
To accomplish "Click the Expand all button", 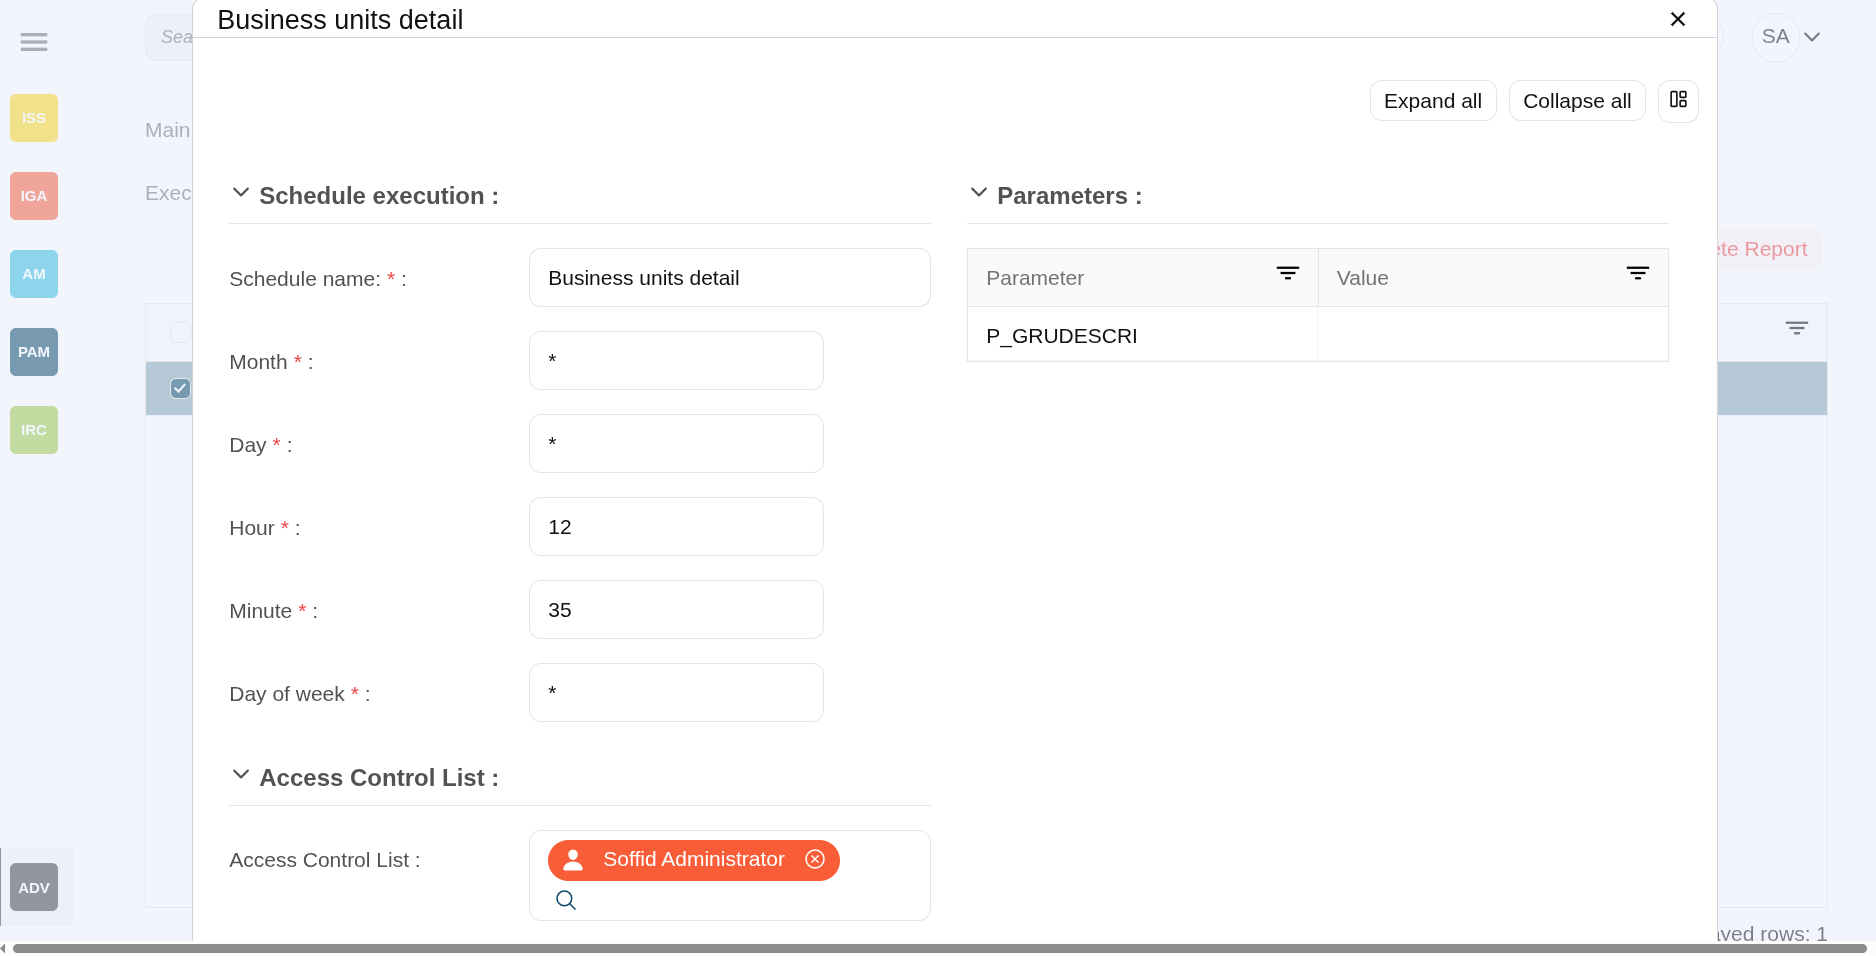I will tap(1432, 101).
